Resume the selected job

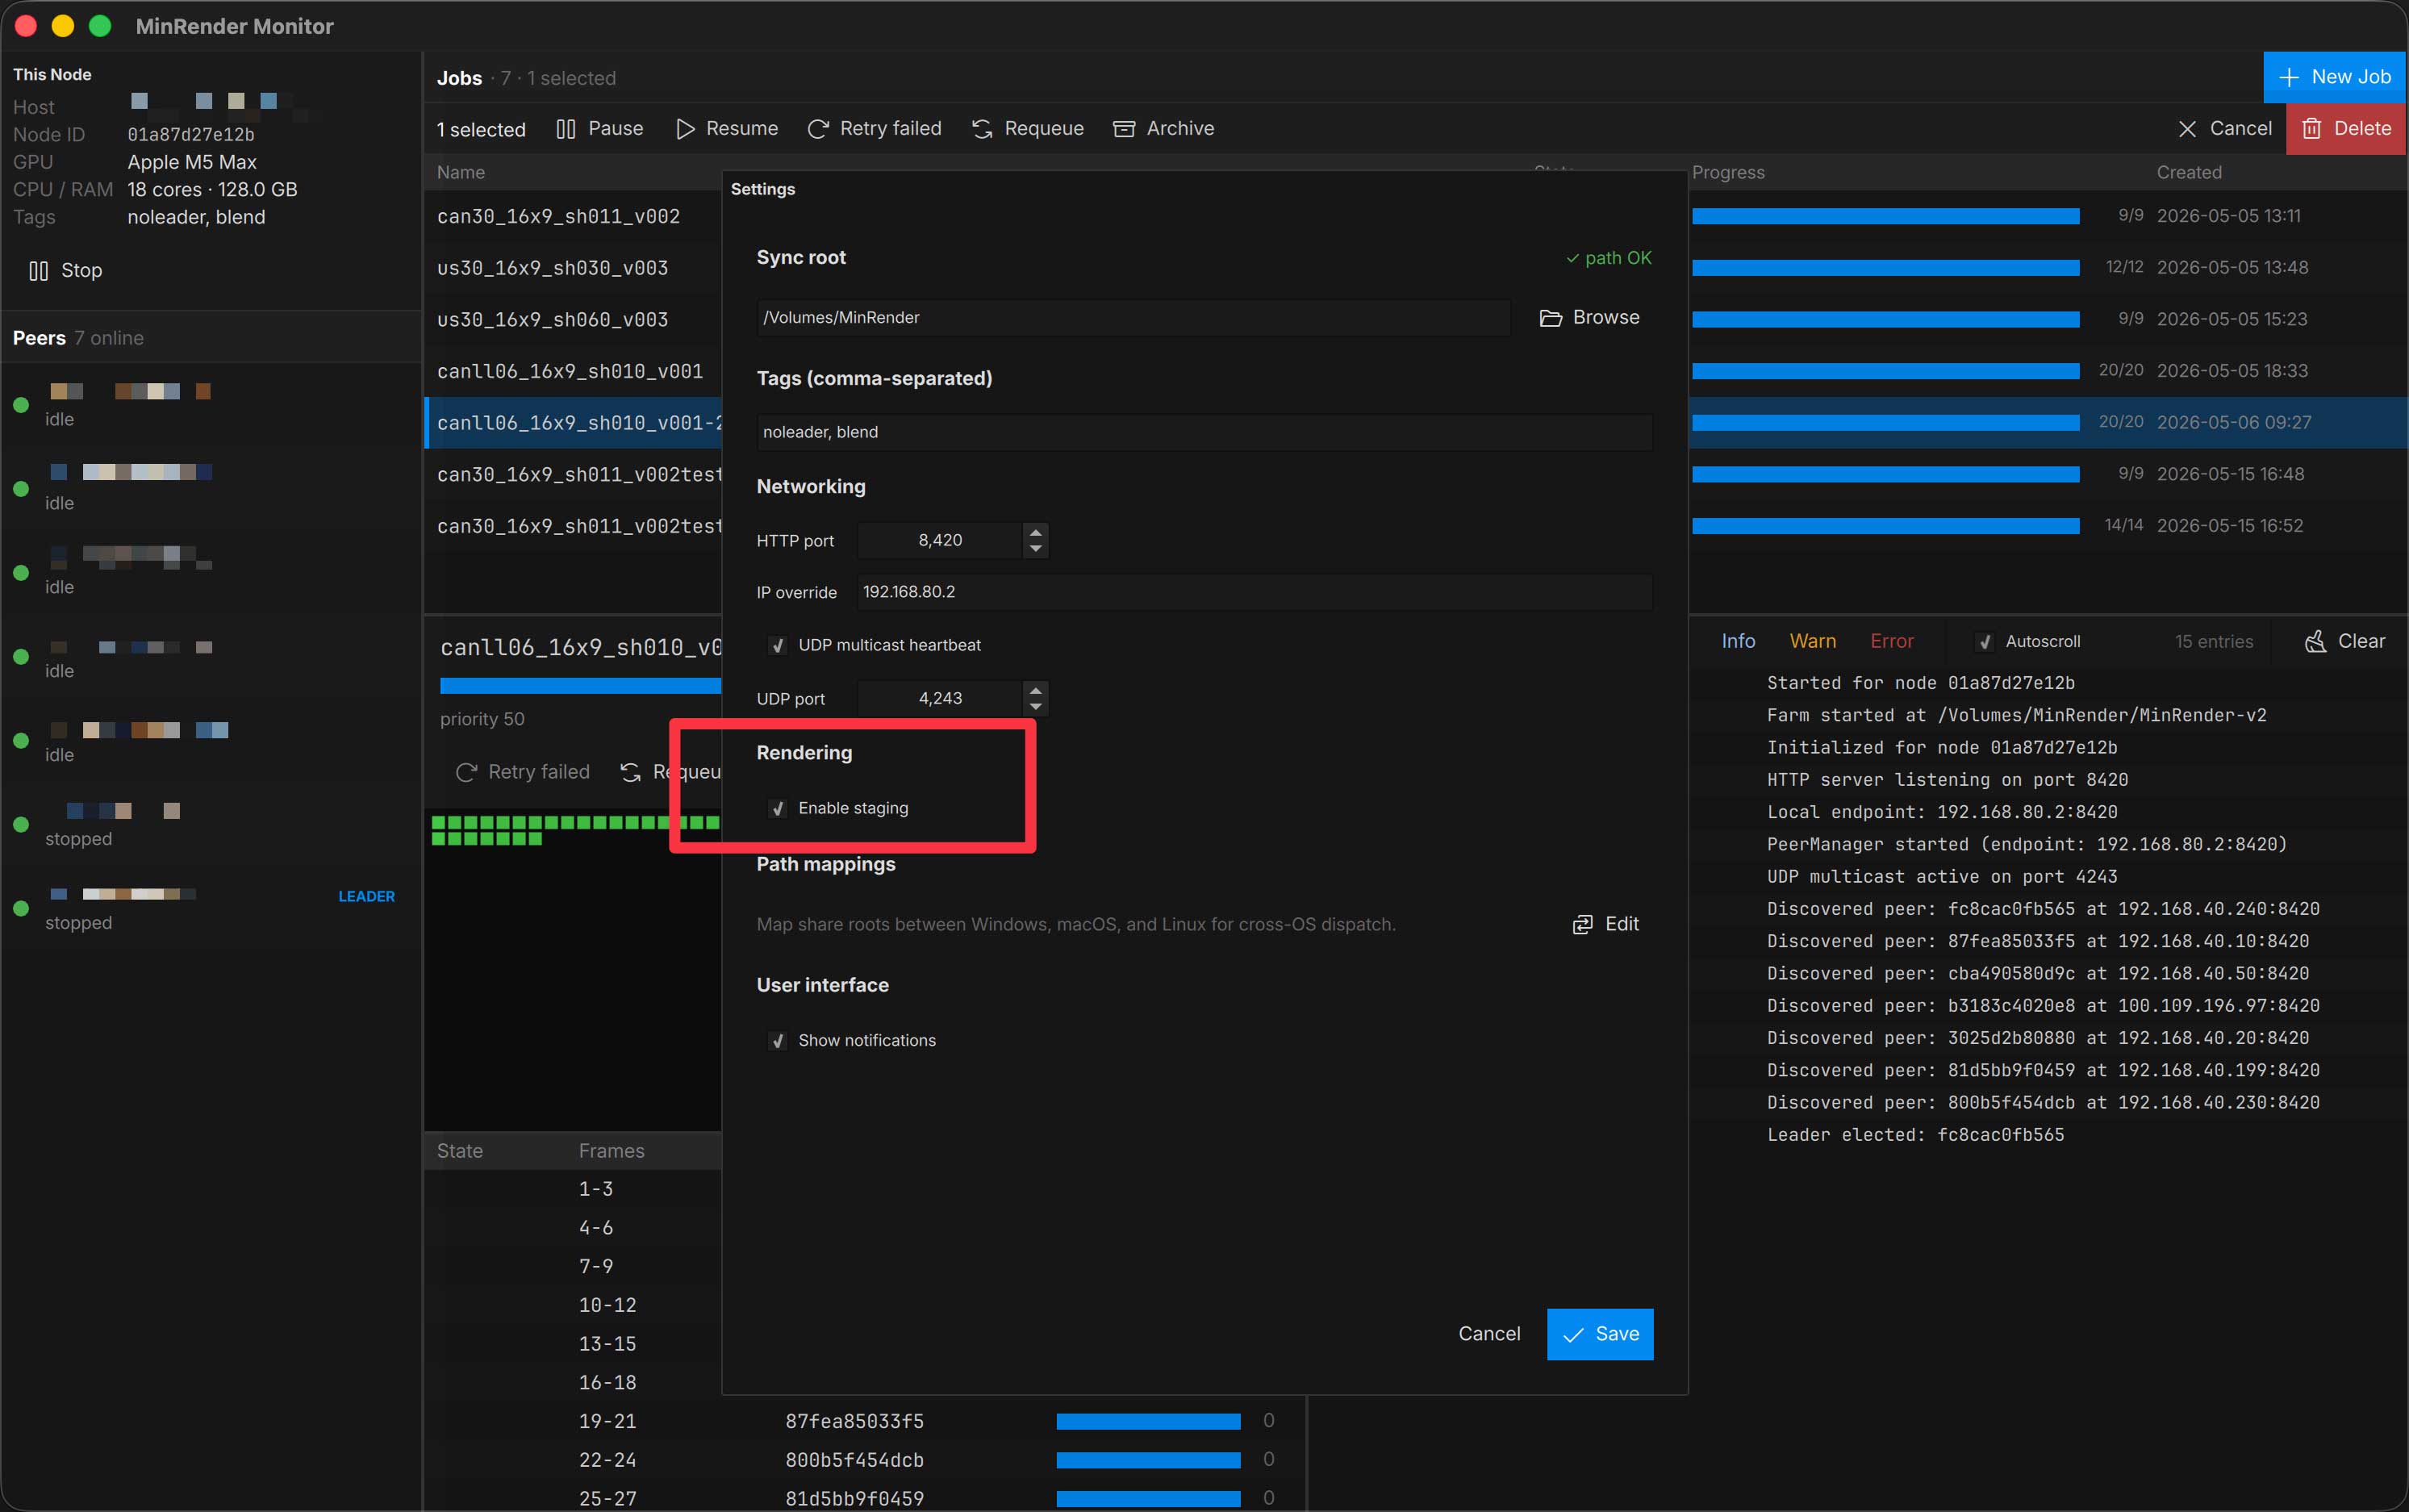coord(727,128)
